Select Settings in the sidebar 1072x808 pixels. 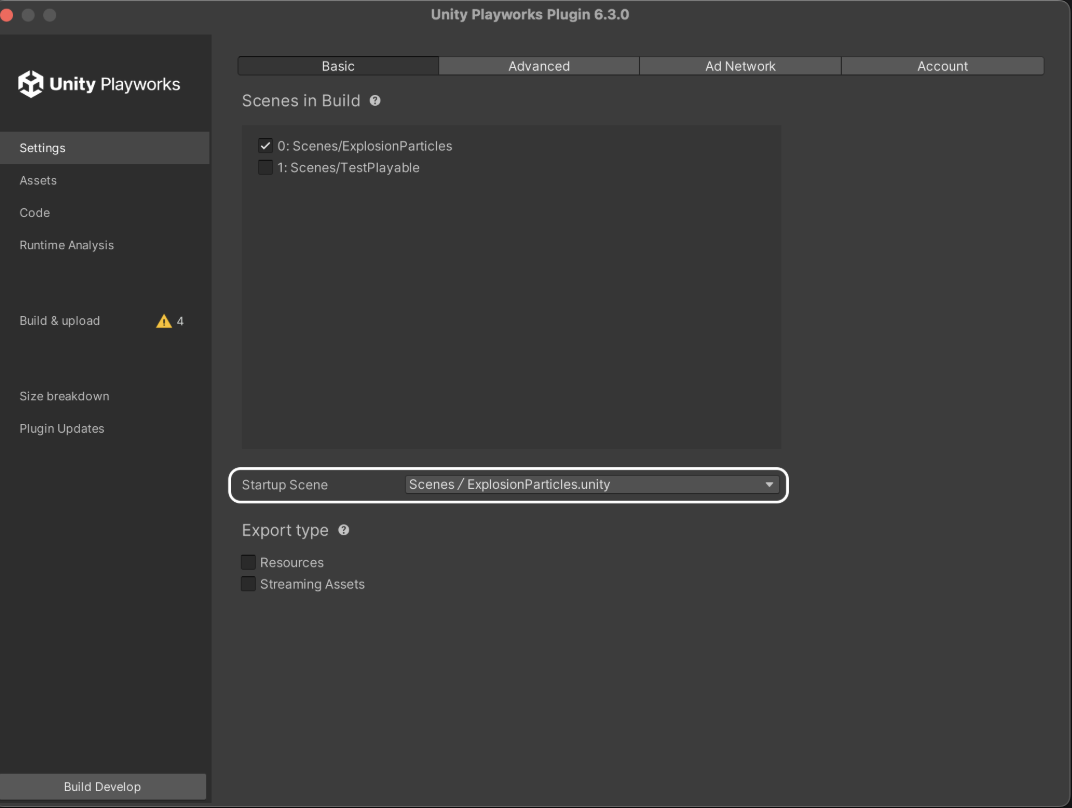[x=105, y=148]
